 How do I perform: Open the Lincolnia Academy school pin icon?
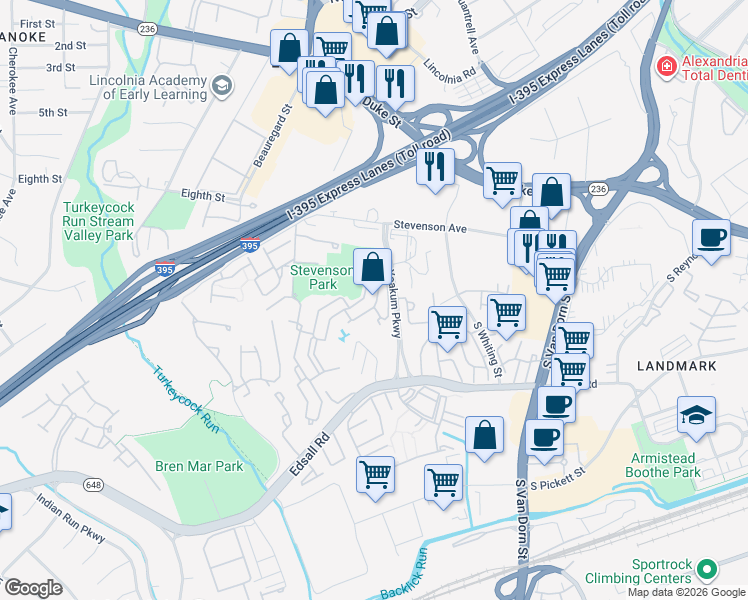[222, 86]
